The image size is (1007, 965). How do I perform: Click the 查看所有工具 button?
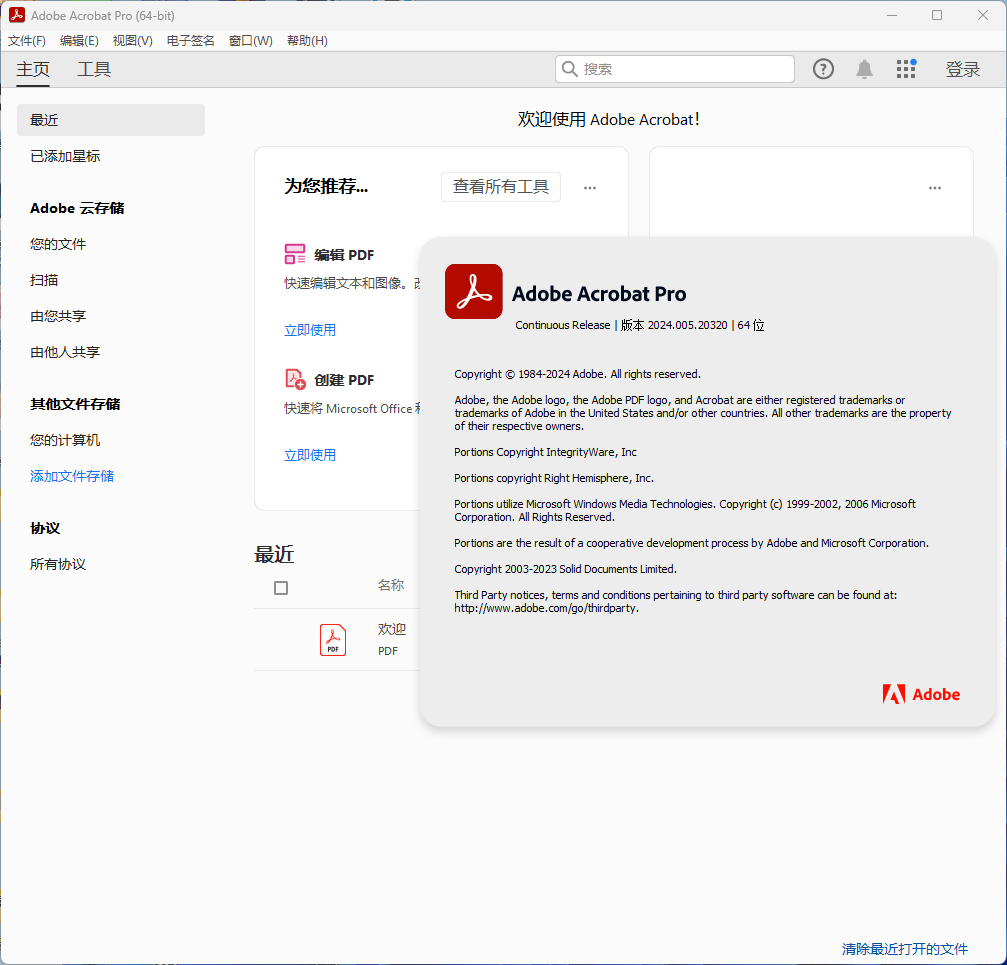pos(500,187)
